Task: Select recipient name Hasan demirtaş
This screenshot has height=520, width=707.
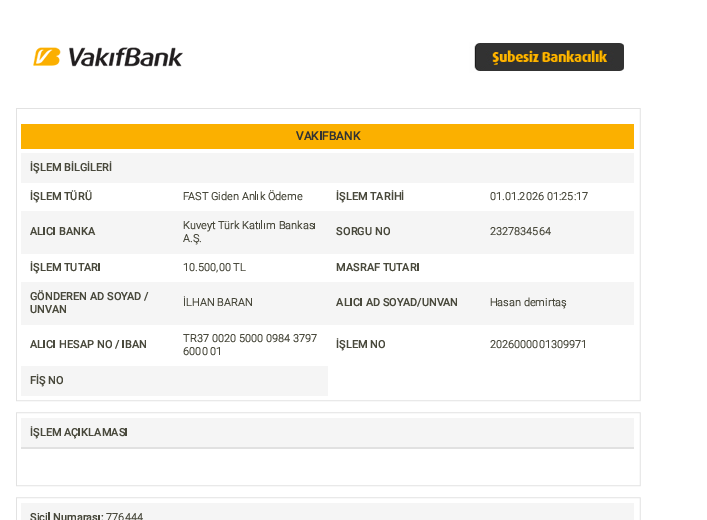Action: point(528,302)
